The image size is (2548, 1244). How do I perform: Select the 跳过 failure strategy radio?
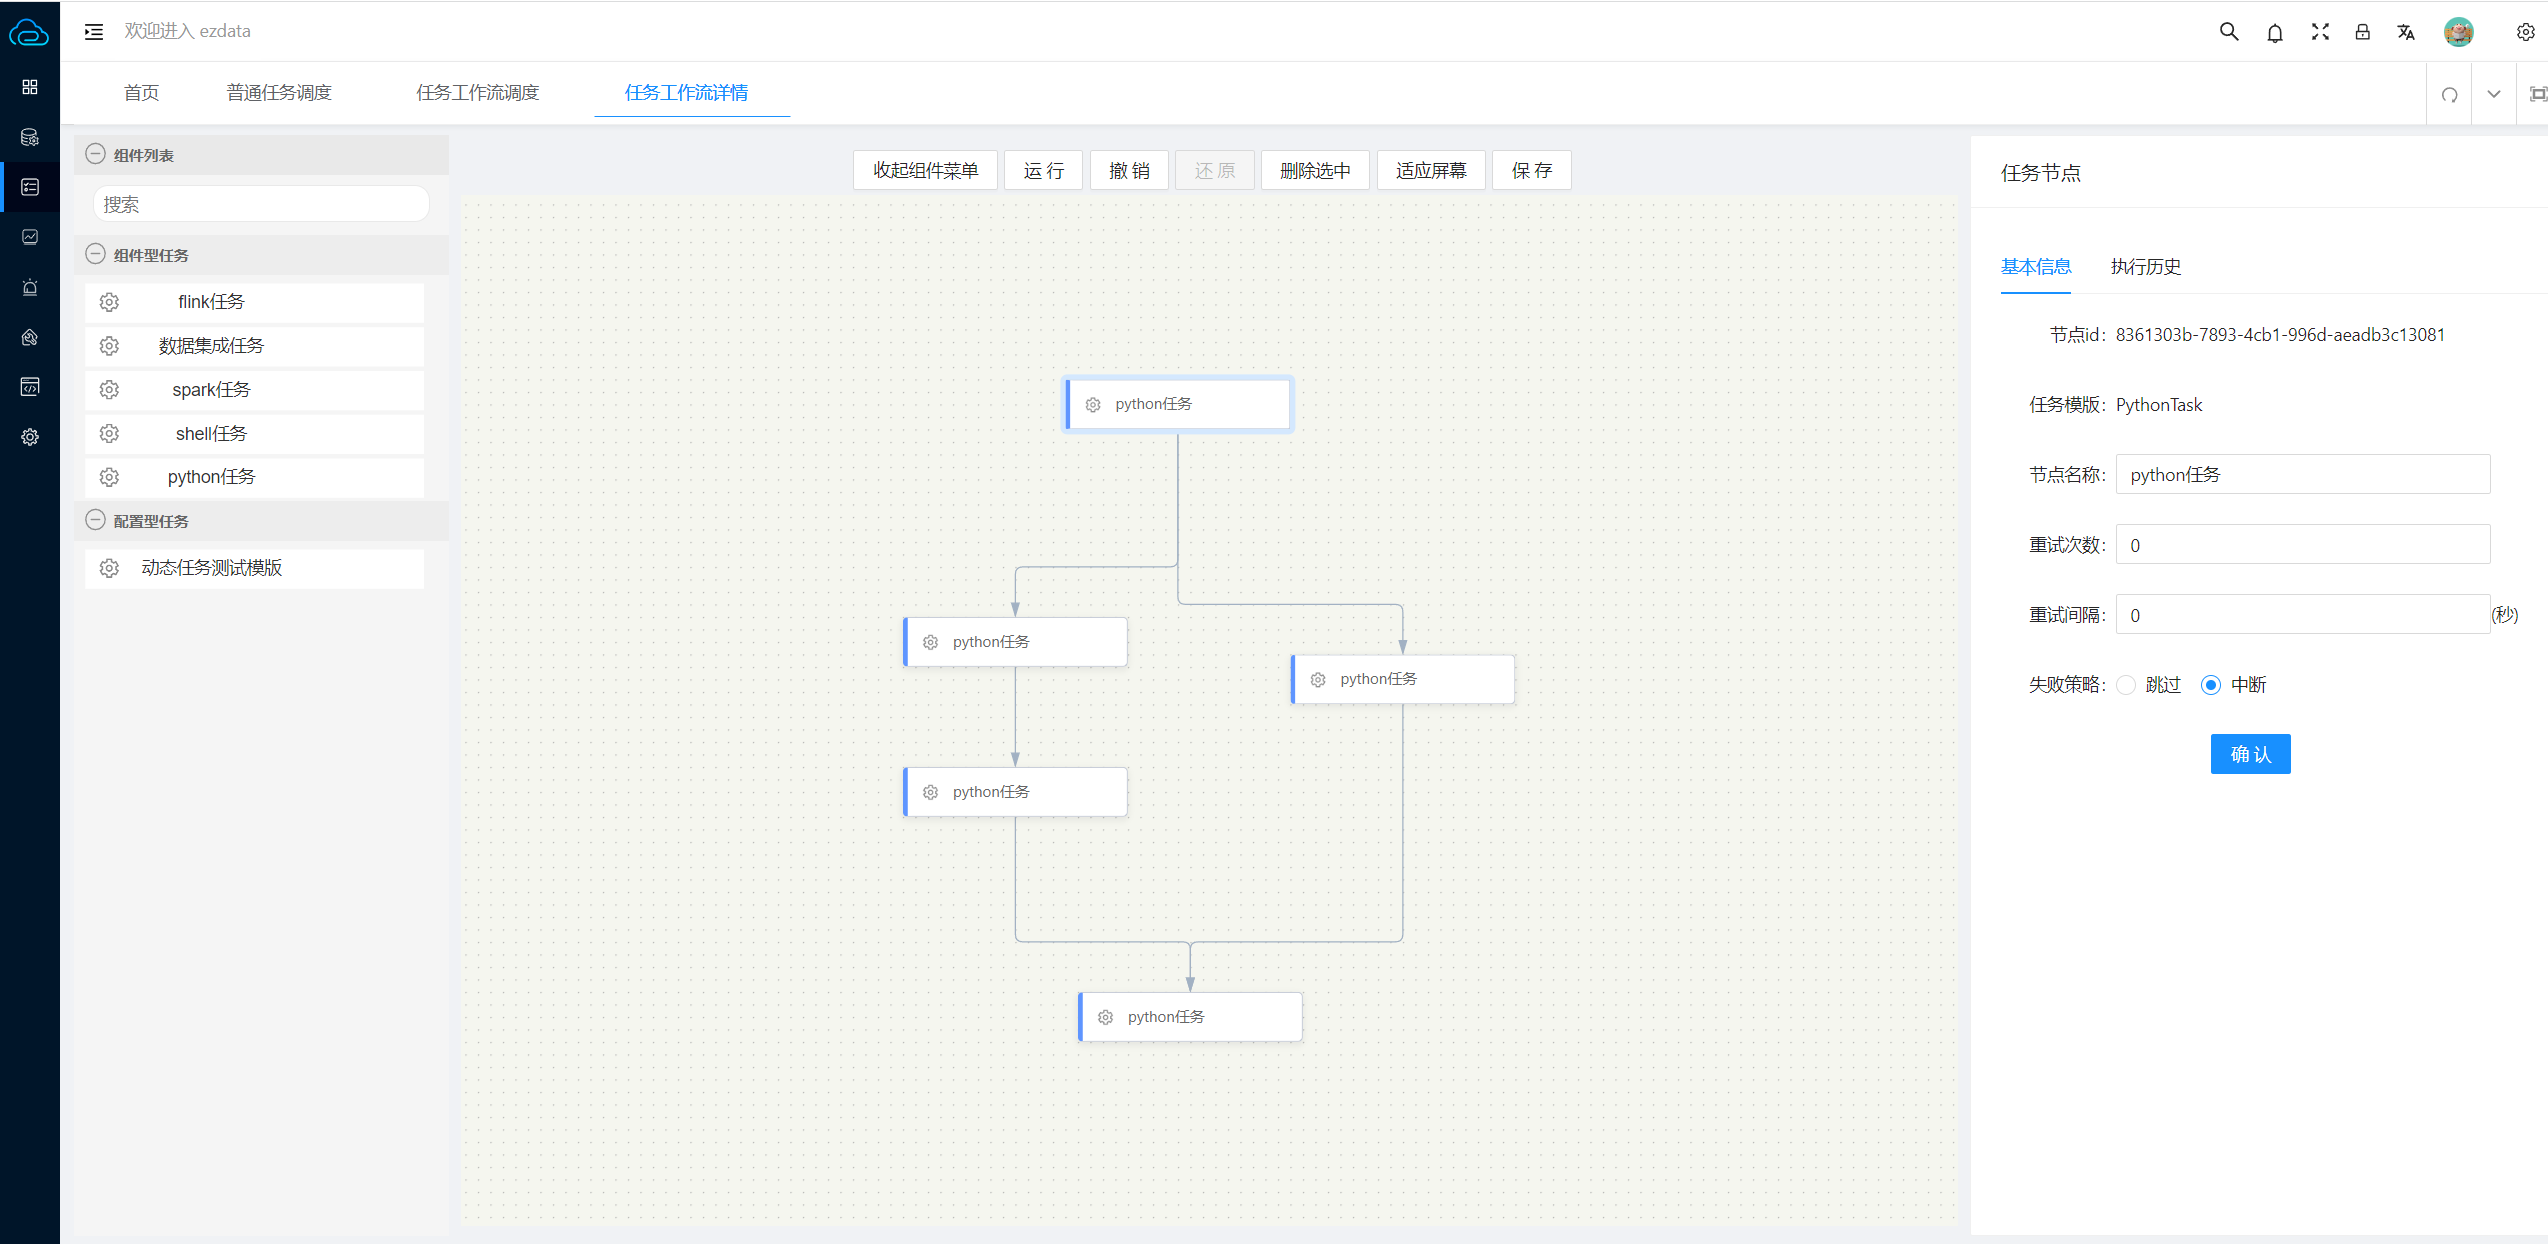[2127, 685]
